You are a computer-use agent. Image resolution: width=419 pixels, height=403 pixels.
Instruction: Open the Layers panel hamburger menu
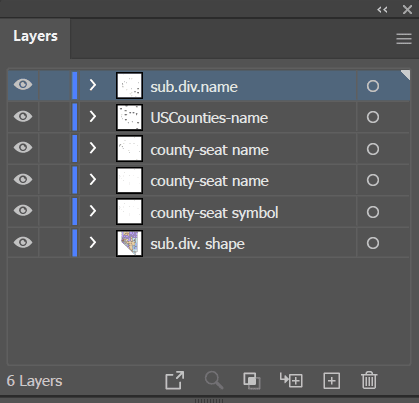[x=404, y=39]
